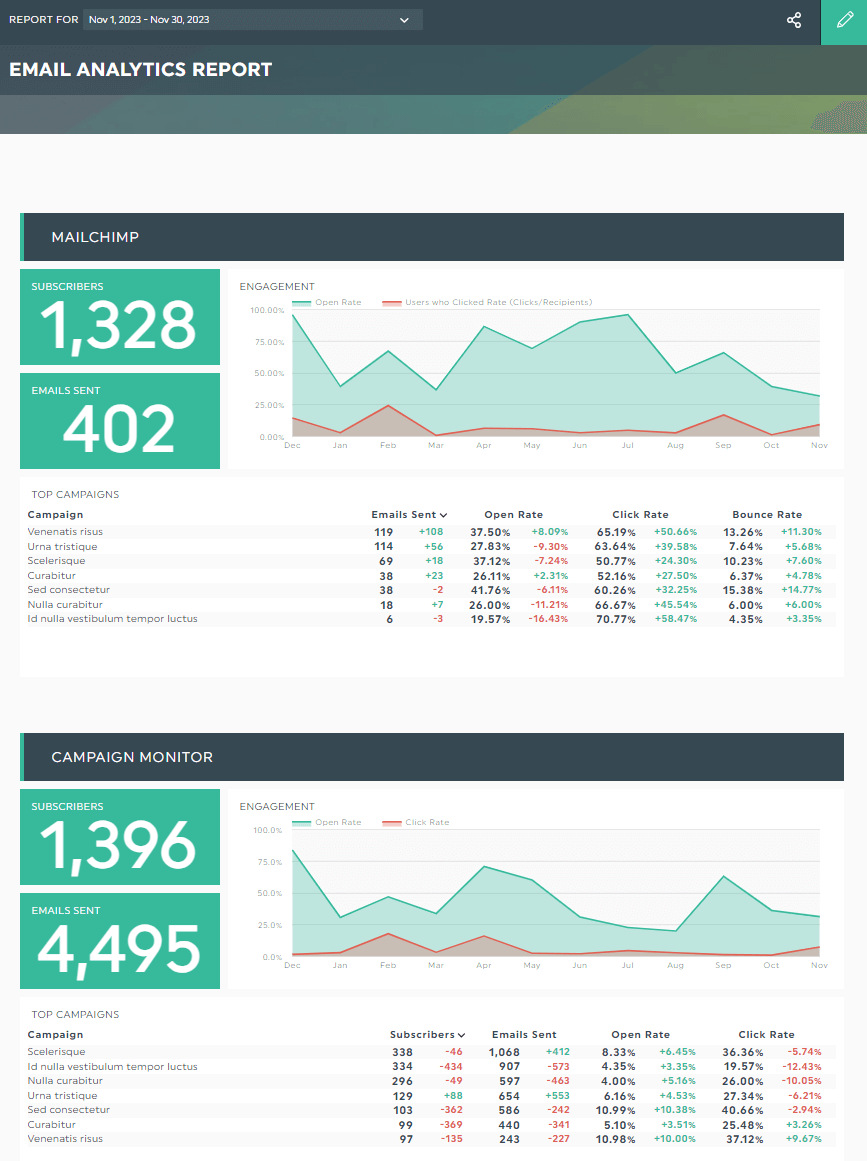The image size is (867, 1161).
Task: Select Nulla curabitur in Mailchimp campaigns
Action: [65, 604]
